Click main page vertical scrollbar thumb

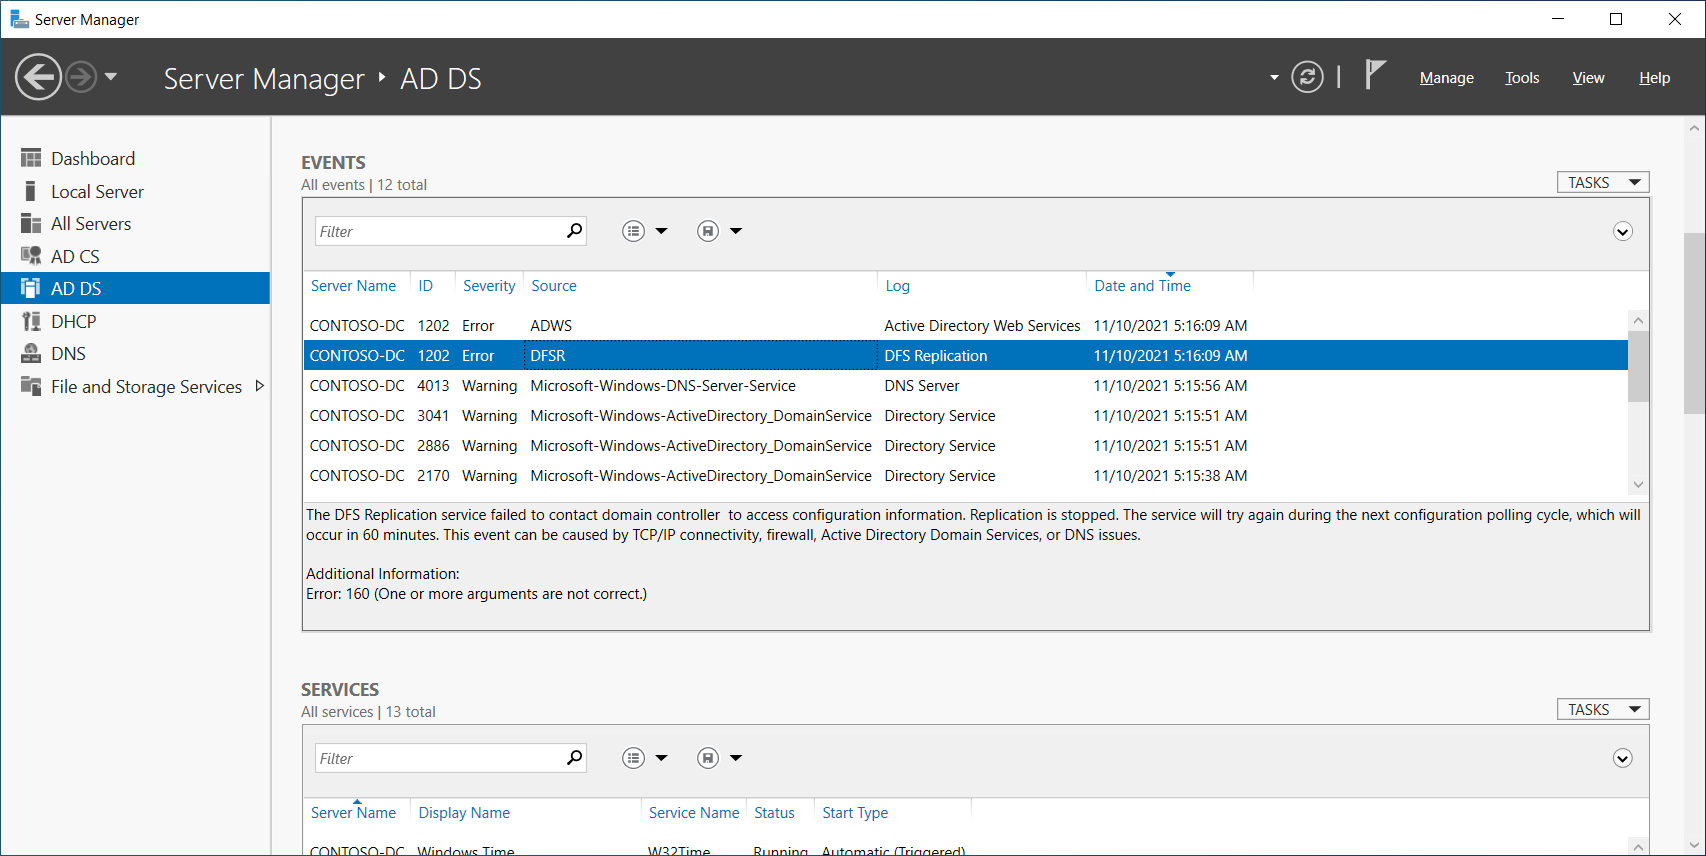coord(1694,323)
